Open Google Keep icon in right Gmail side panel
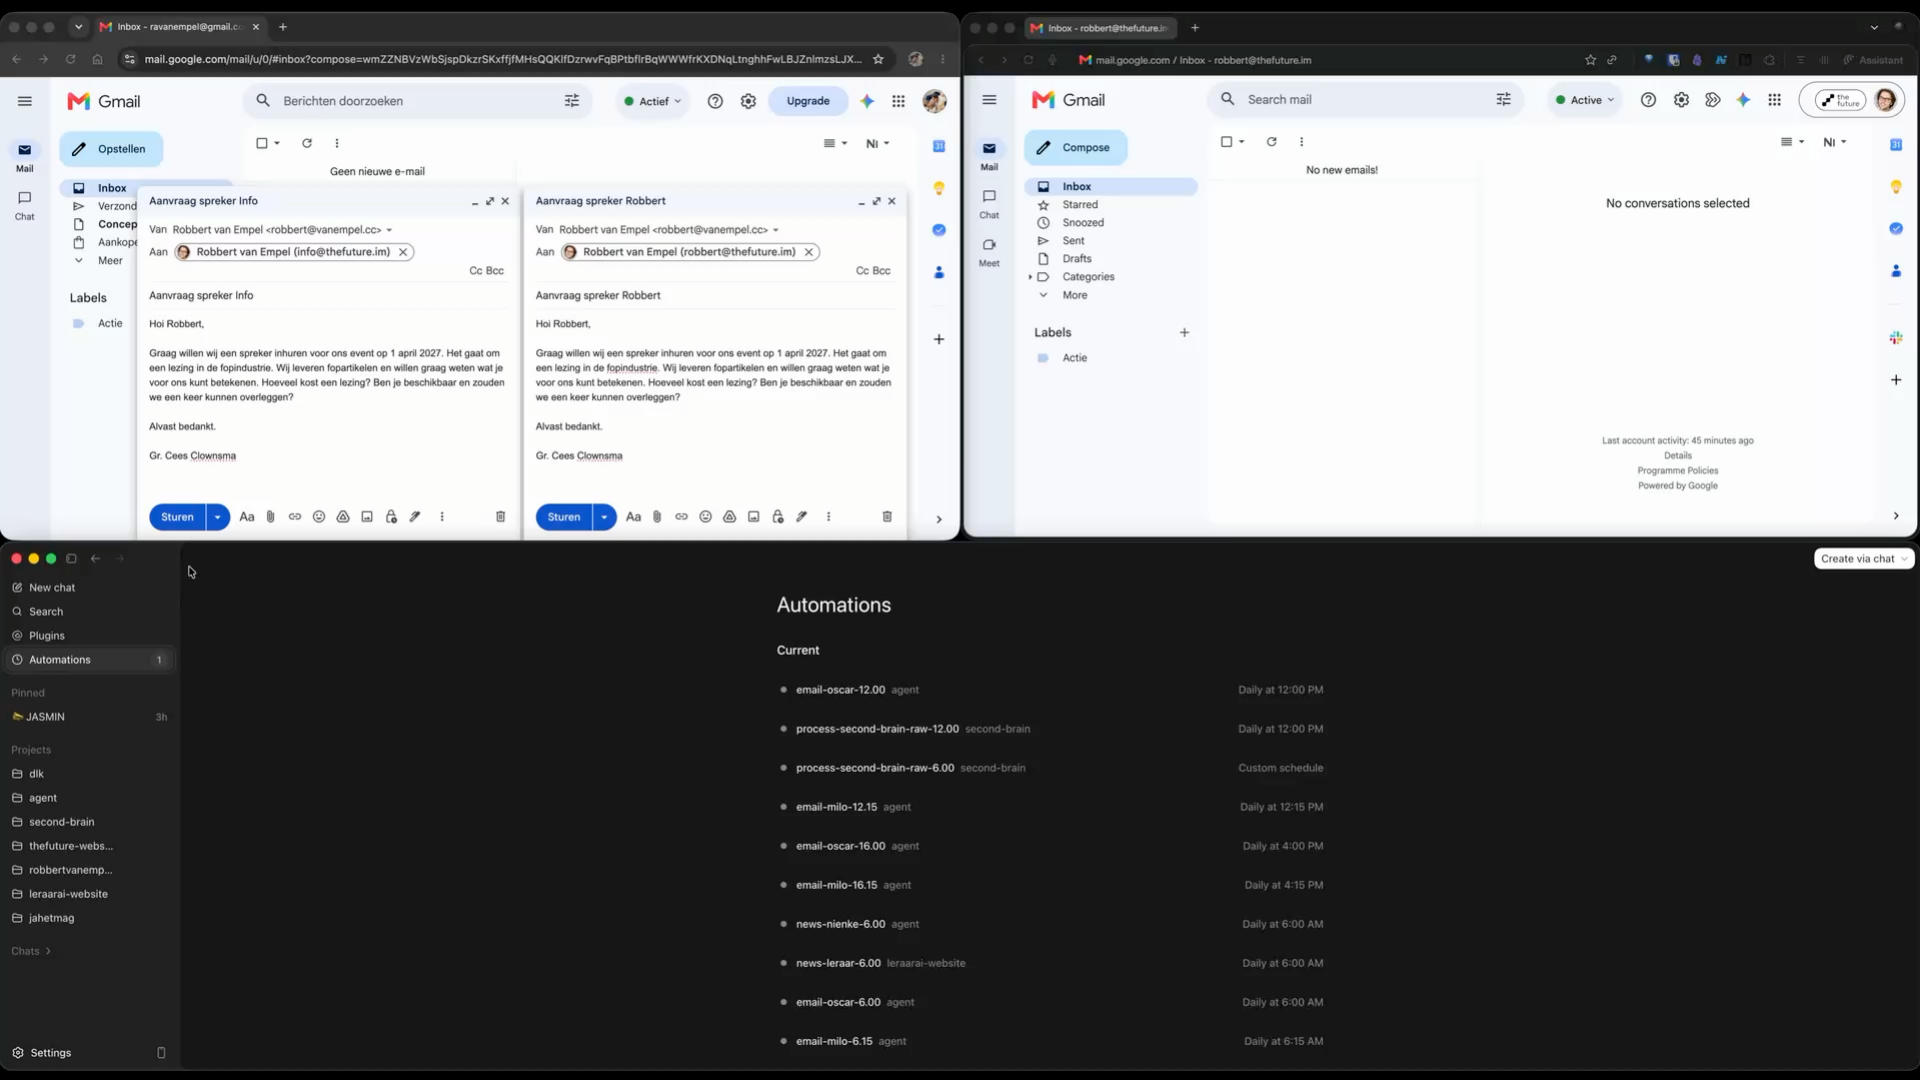Screen dimensions: 1920x1080 pos(1895,187)
